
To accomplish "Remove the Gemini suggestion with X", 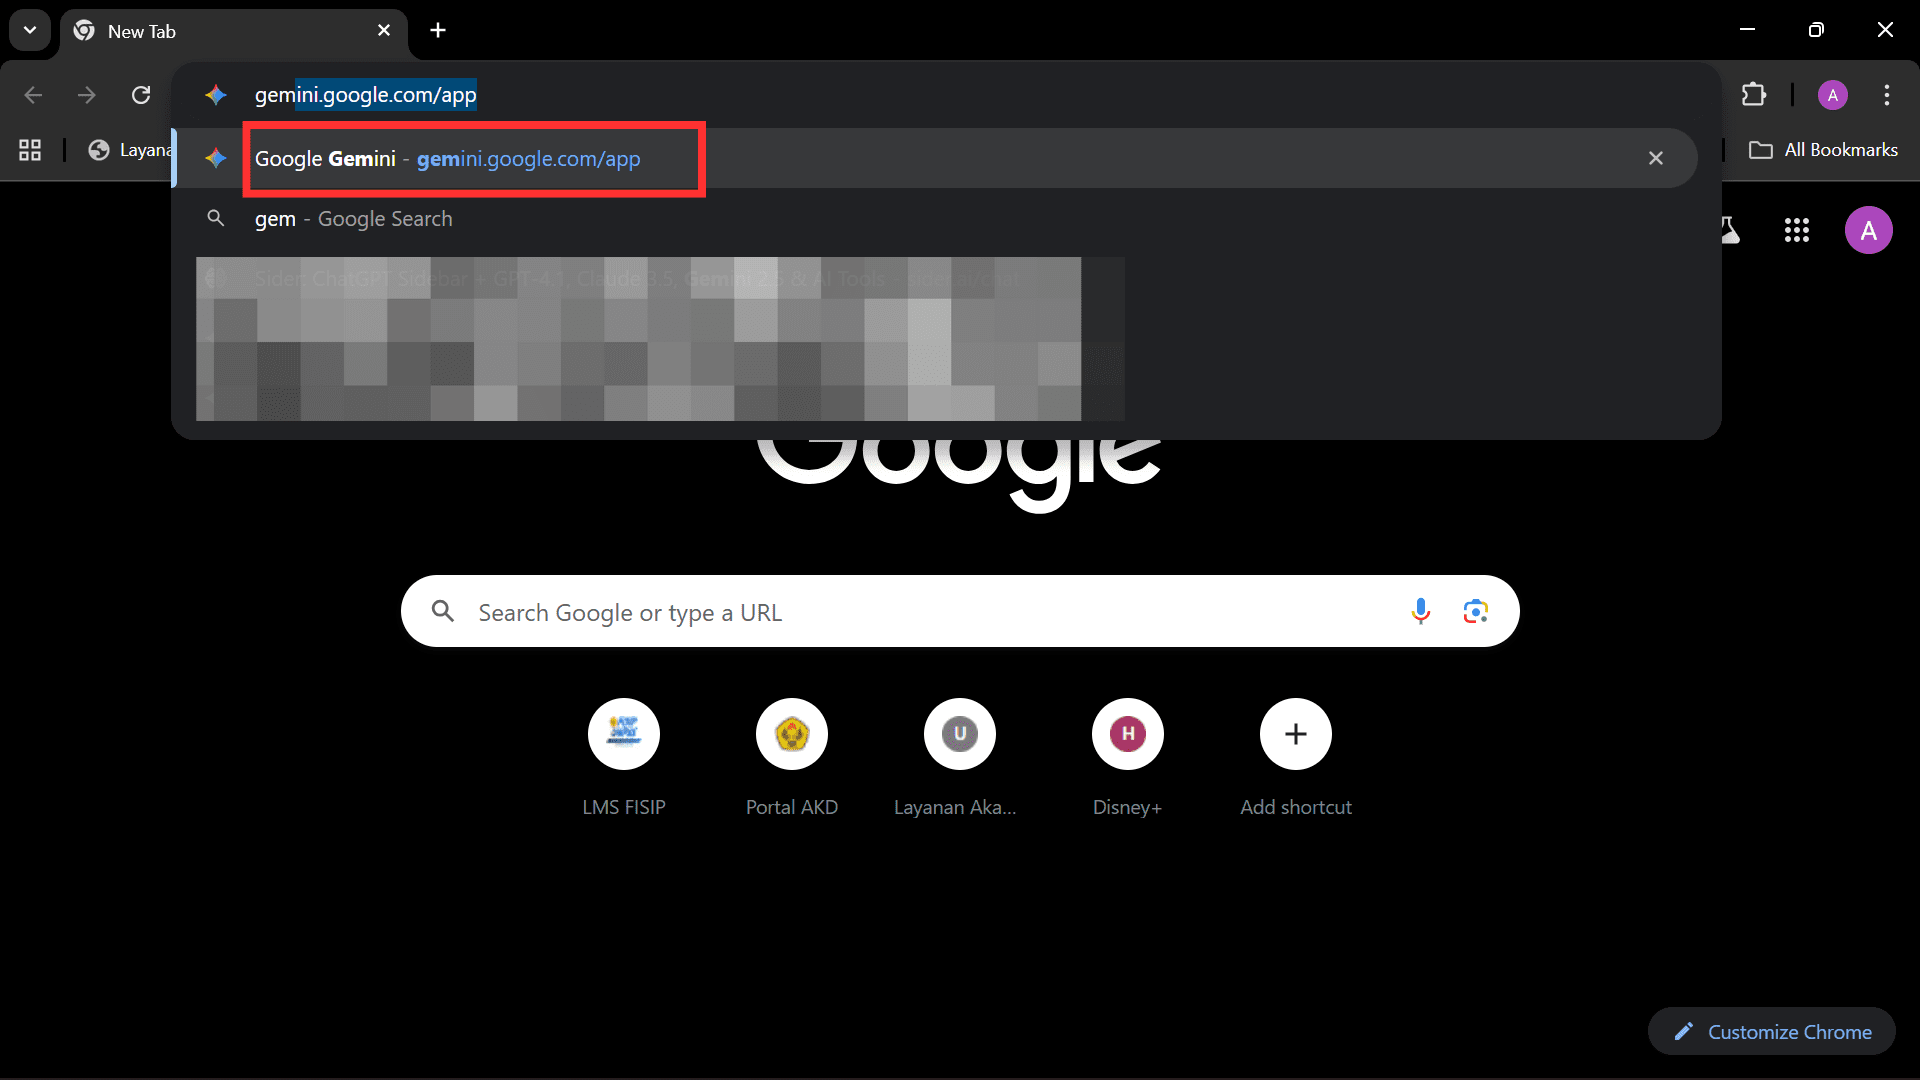I will 1656,158.
